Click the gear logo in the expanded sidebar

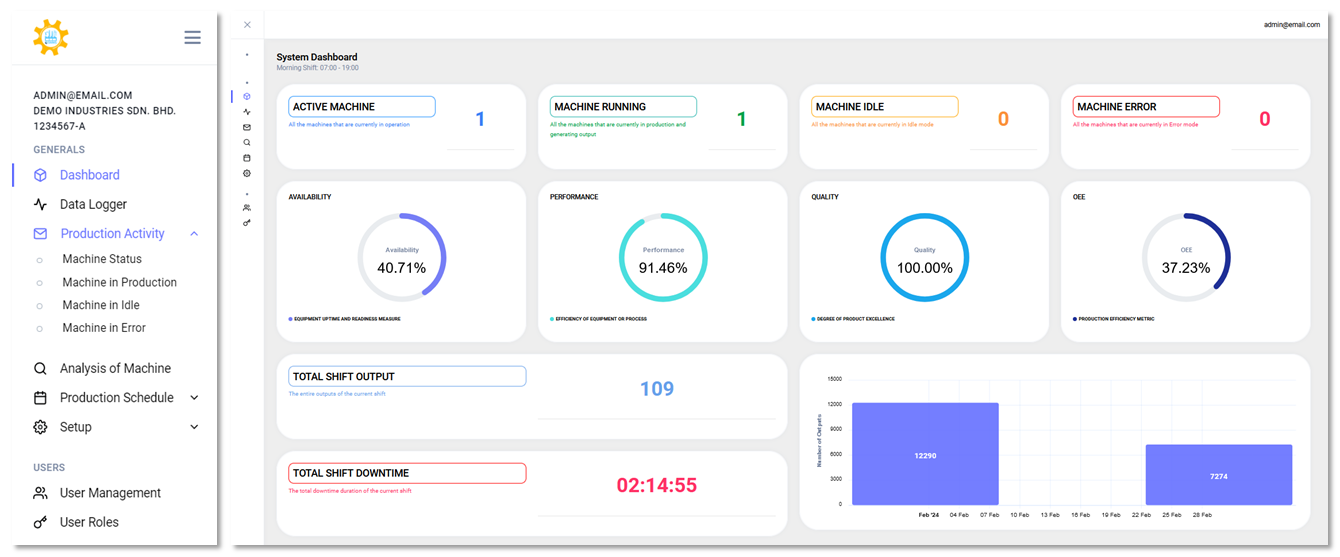(50, 38)
